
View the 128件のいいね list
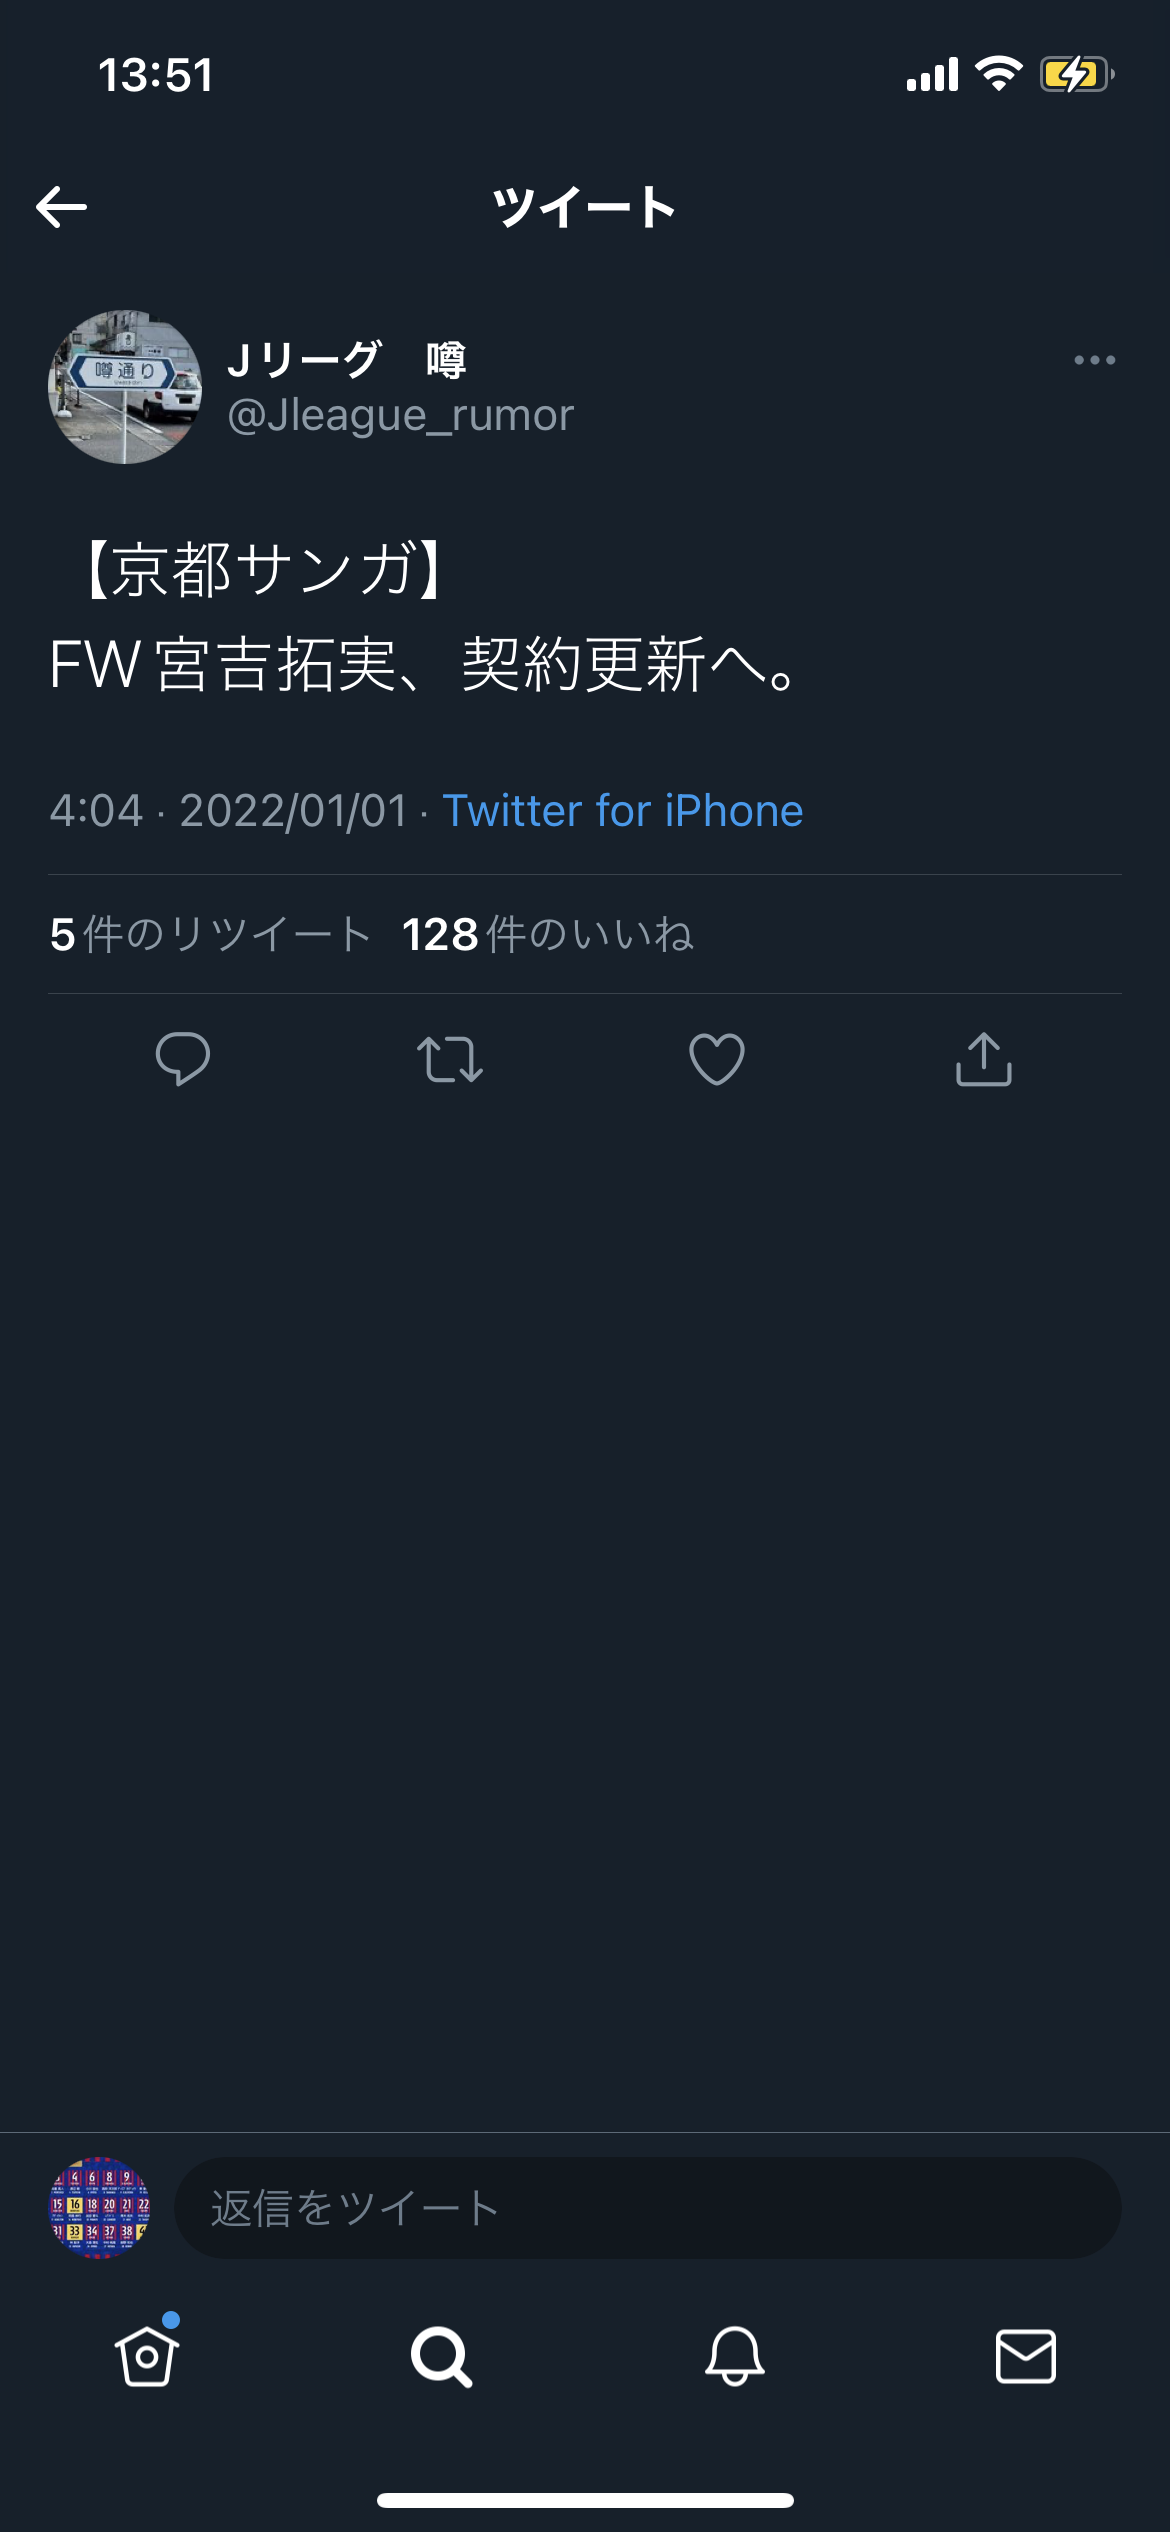point(547,935)
